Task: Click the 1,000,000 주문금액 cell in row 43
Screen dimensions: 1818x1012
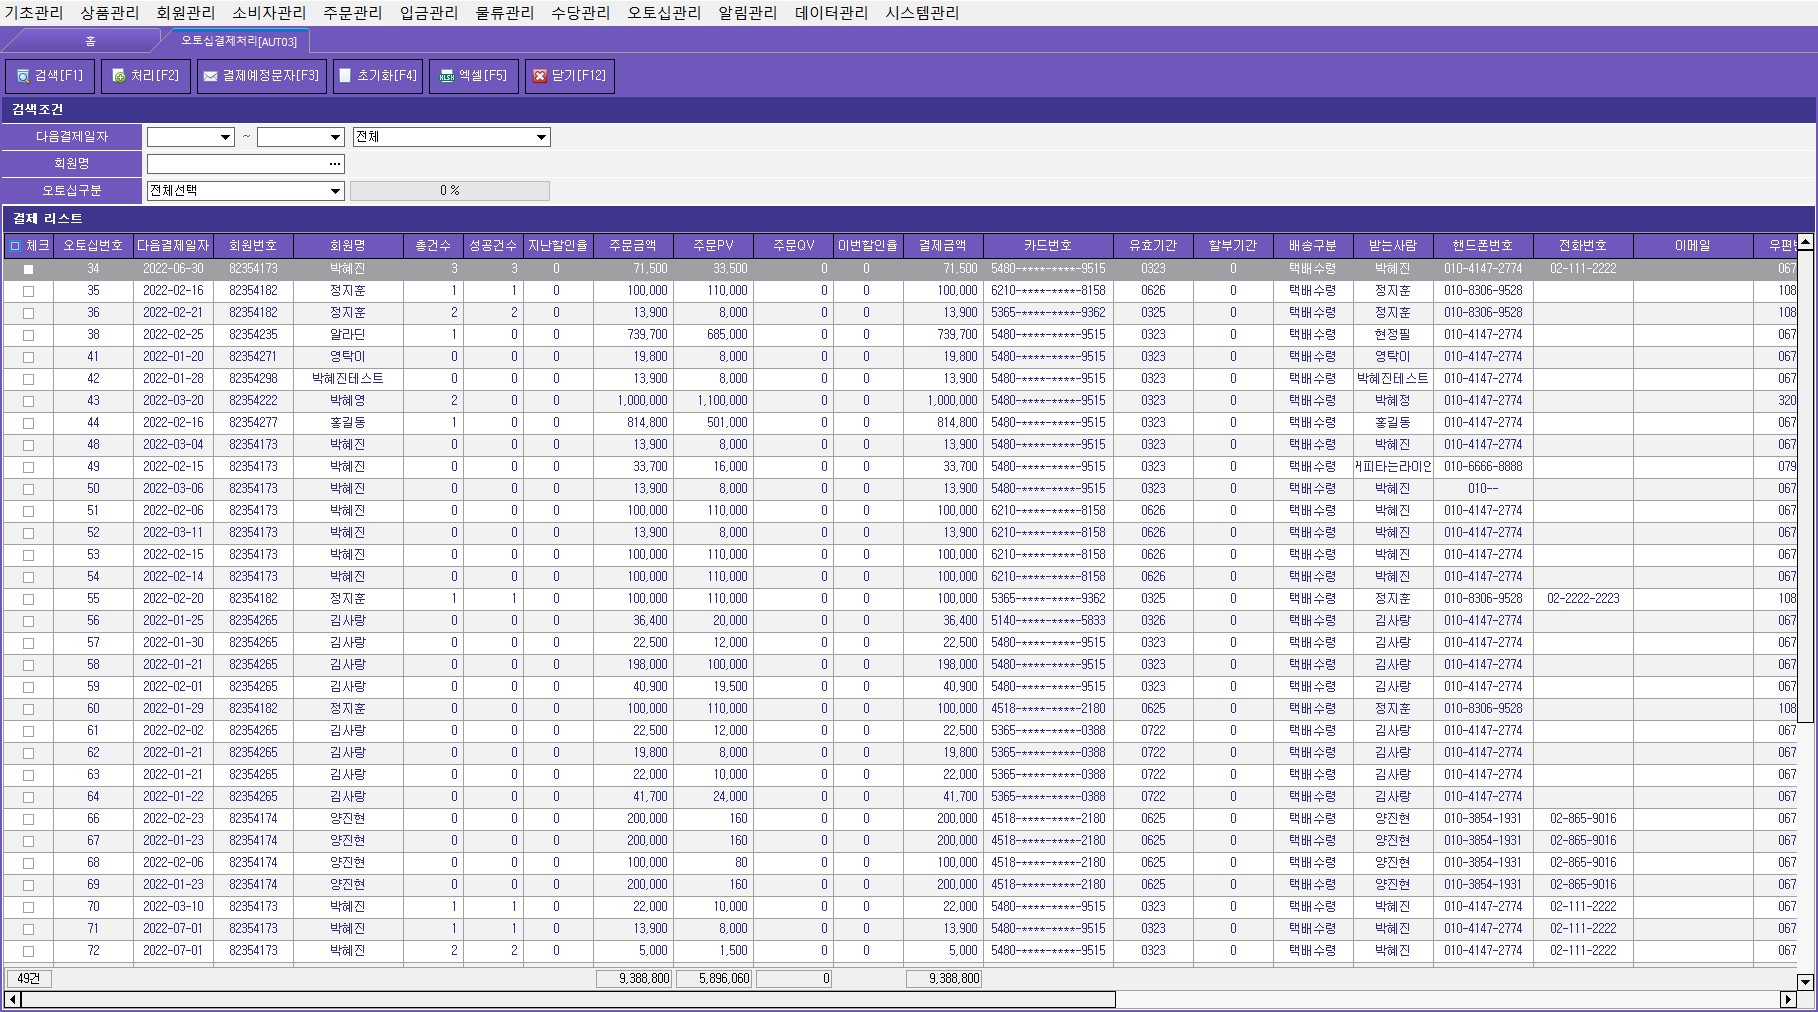Action: (633, 401)
